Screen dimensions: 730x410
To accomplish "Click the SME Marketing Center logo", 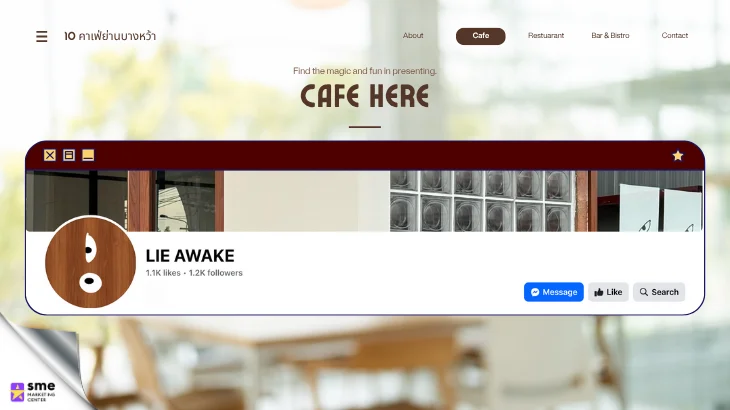I will (x=33, y=391).
